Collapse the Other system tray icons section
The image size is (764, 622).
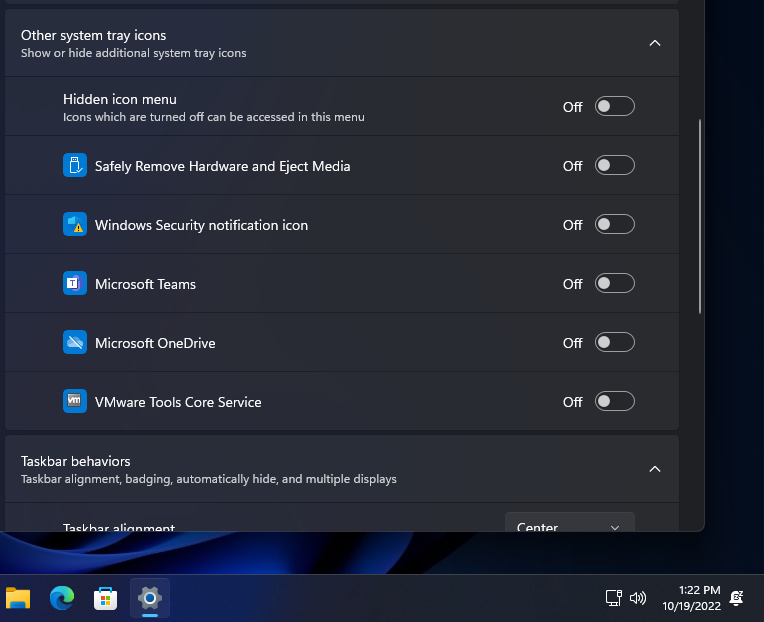(655, 43)
